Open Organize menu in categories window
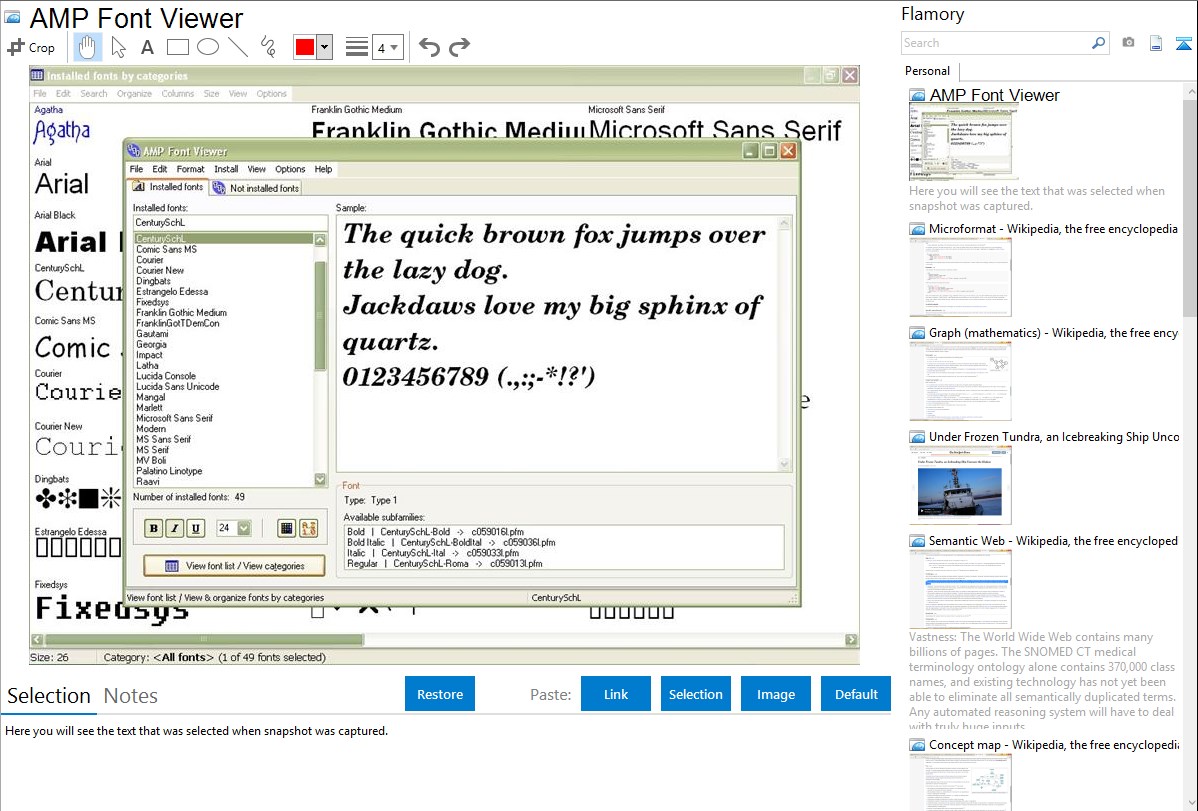This screenshot has width=1198, height=811. pyautogui.click(x=134, y=93)
